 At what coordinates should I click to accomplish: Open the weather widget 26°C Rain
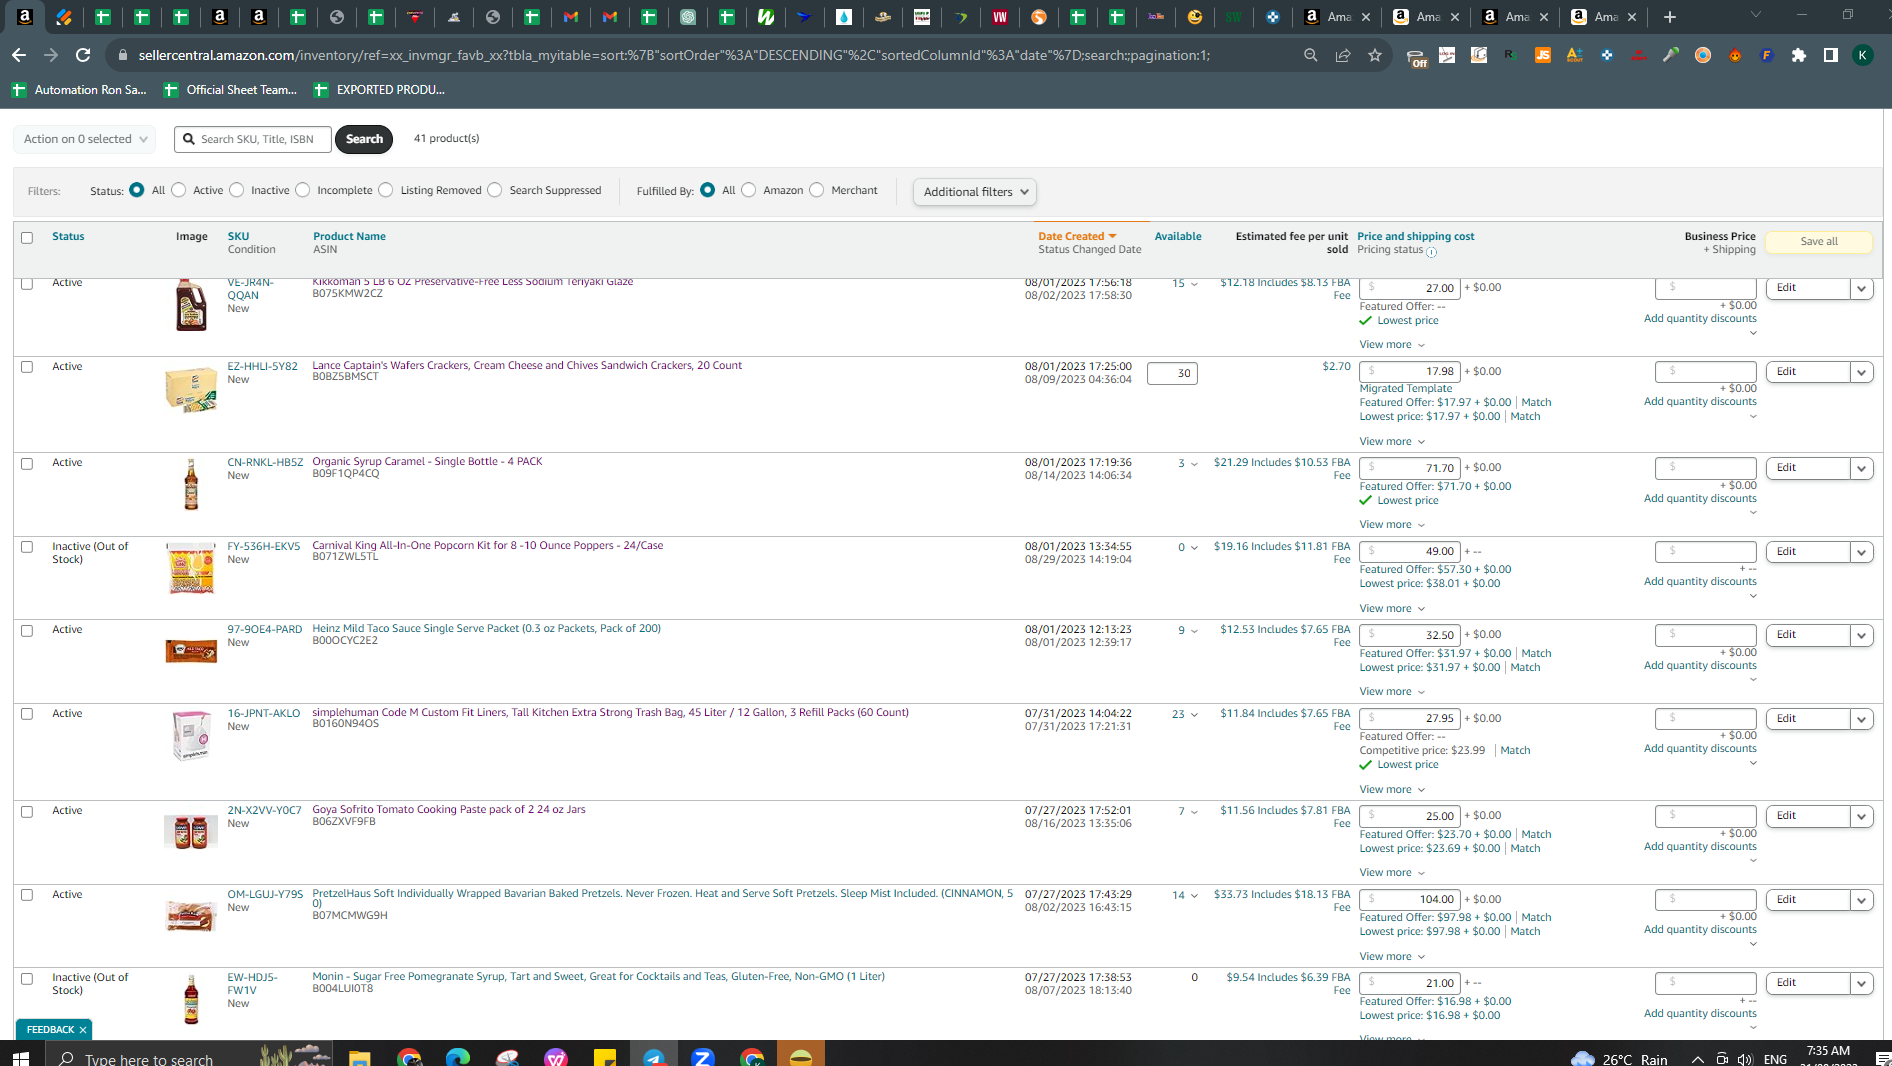pos(1619,1059)
